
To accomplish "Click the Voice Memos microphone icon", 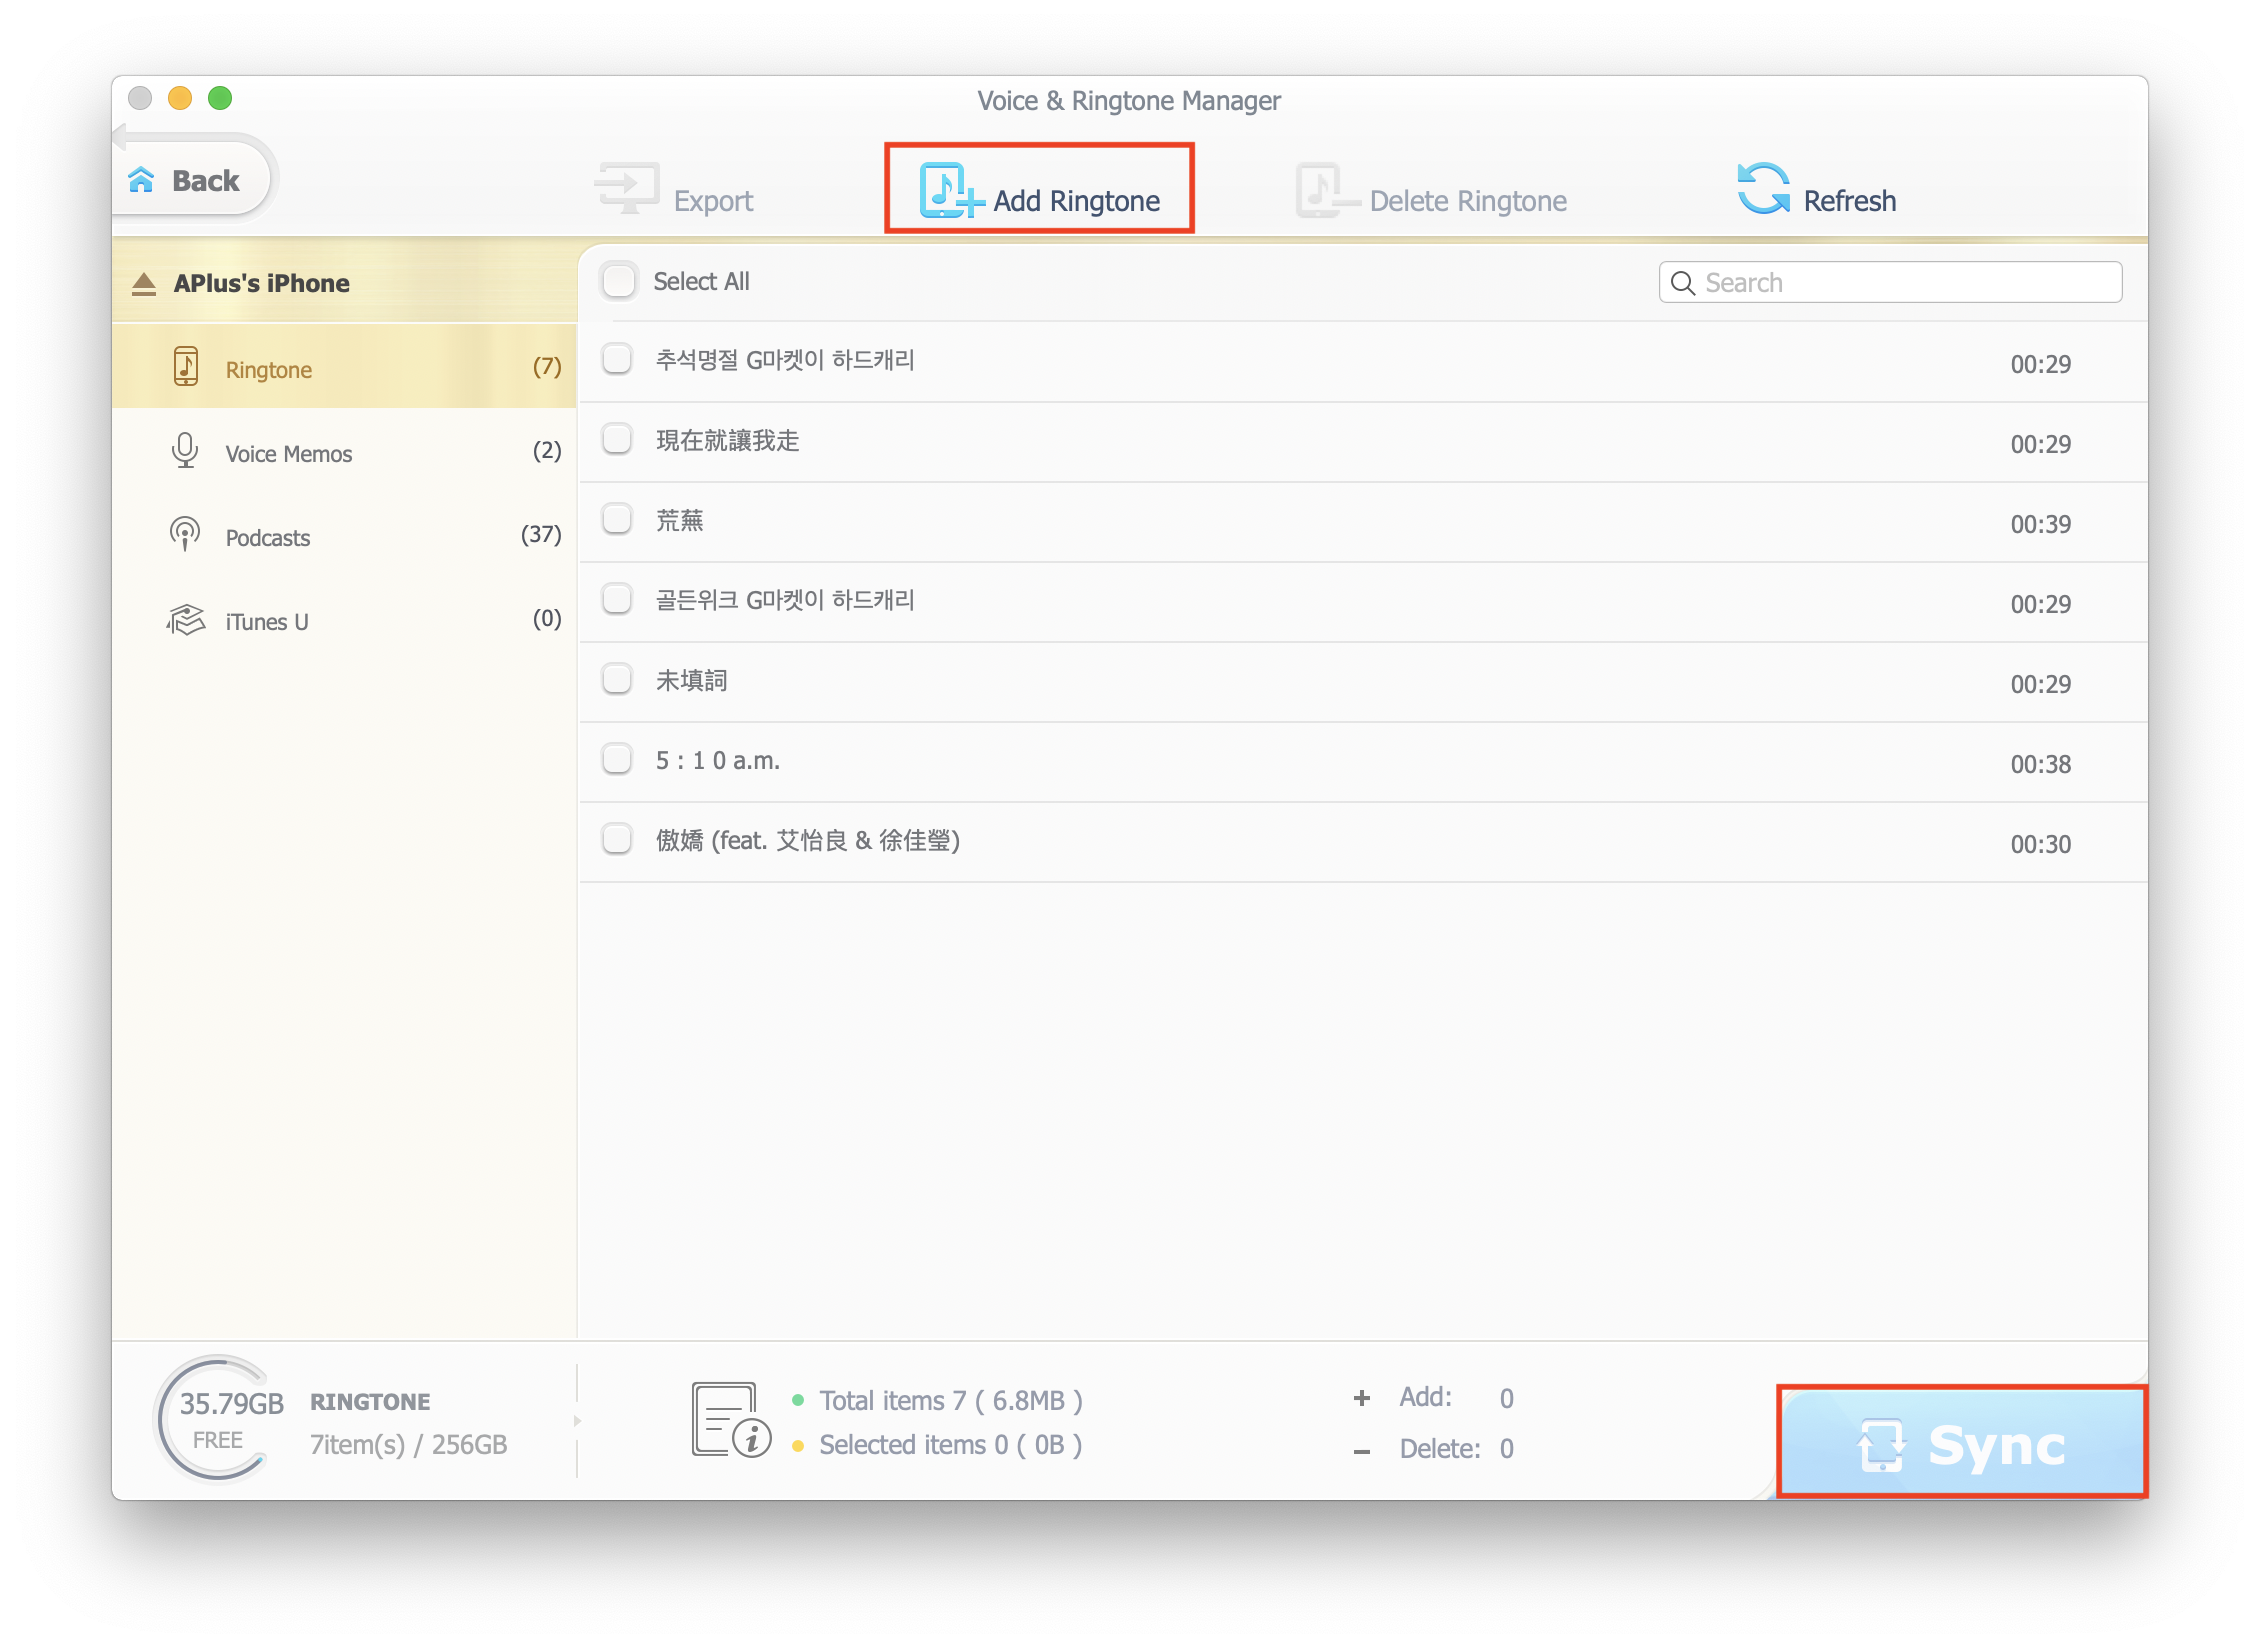I will pos(185,451).
